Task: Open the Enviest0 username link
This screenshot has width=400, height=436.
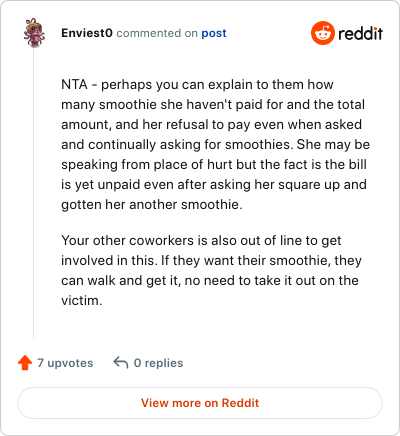Action: pos(87,33)
